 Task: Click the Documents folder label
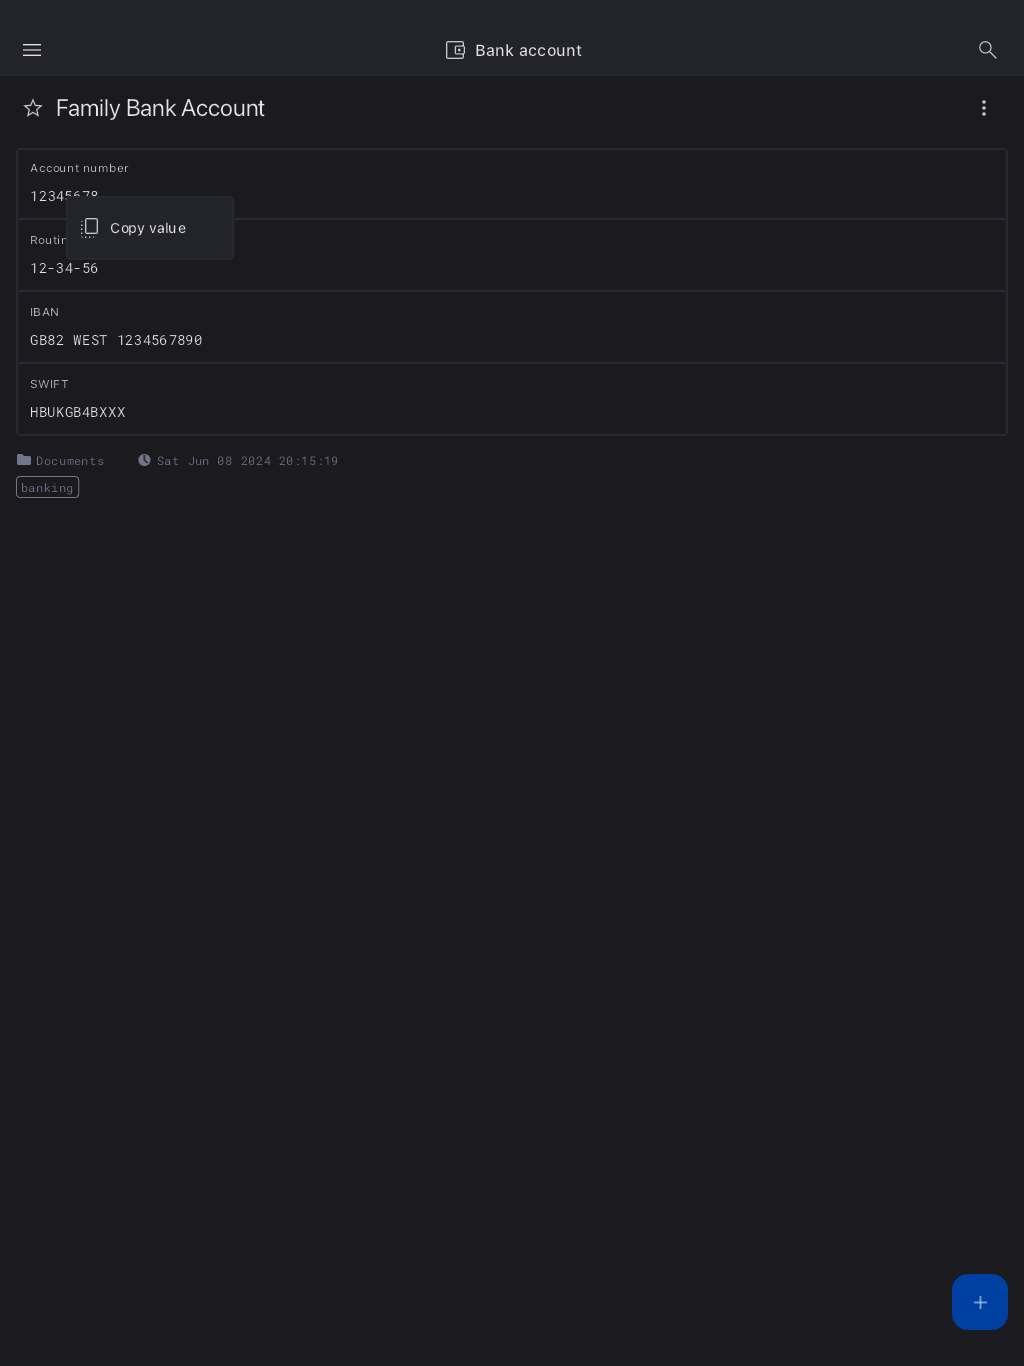(x=70, y=461)
